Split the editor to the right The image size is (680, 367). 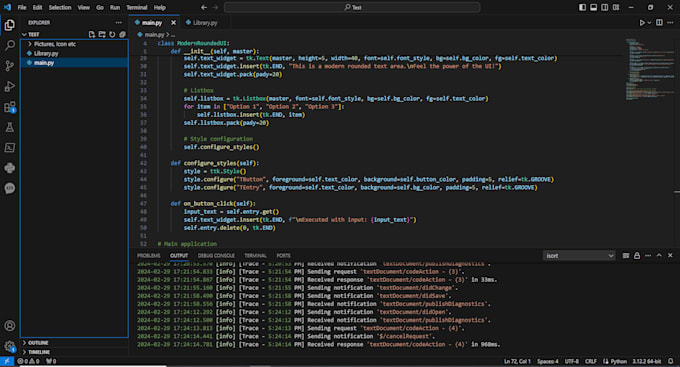[x=659, y=23]
